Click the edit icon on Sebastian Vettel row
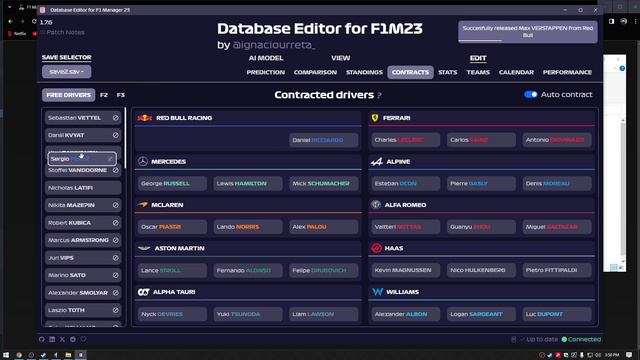This screenshot has width=640, height=360. click(x=116, y=118)
